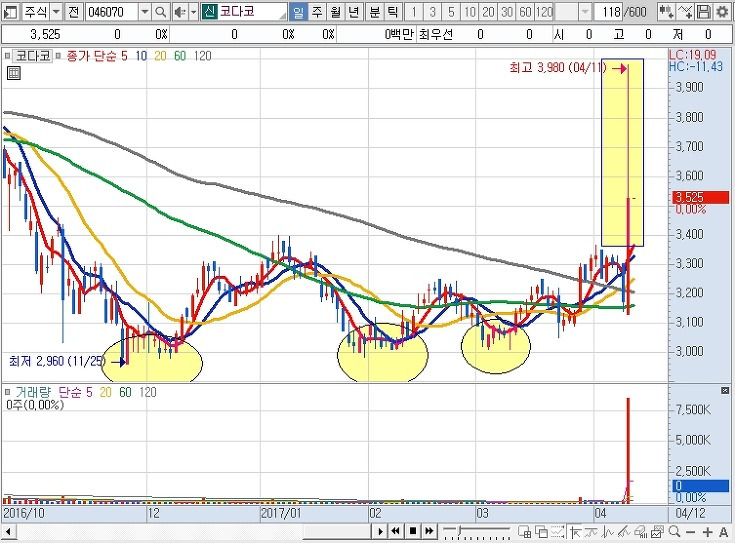The image size is (735, 543).
Task: Select the crosshair cursor tool
Action: (575, 532)
